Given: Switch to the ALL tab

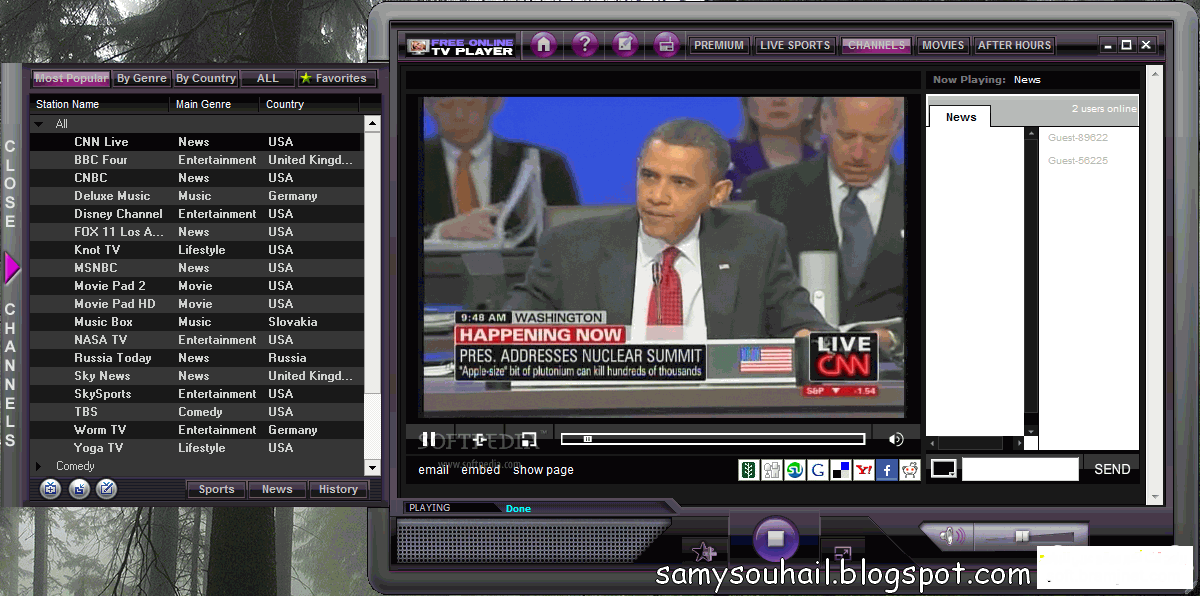Looking at the screenshot, I should 268,78.
